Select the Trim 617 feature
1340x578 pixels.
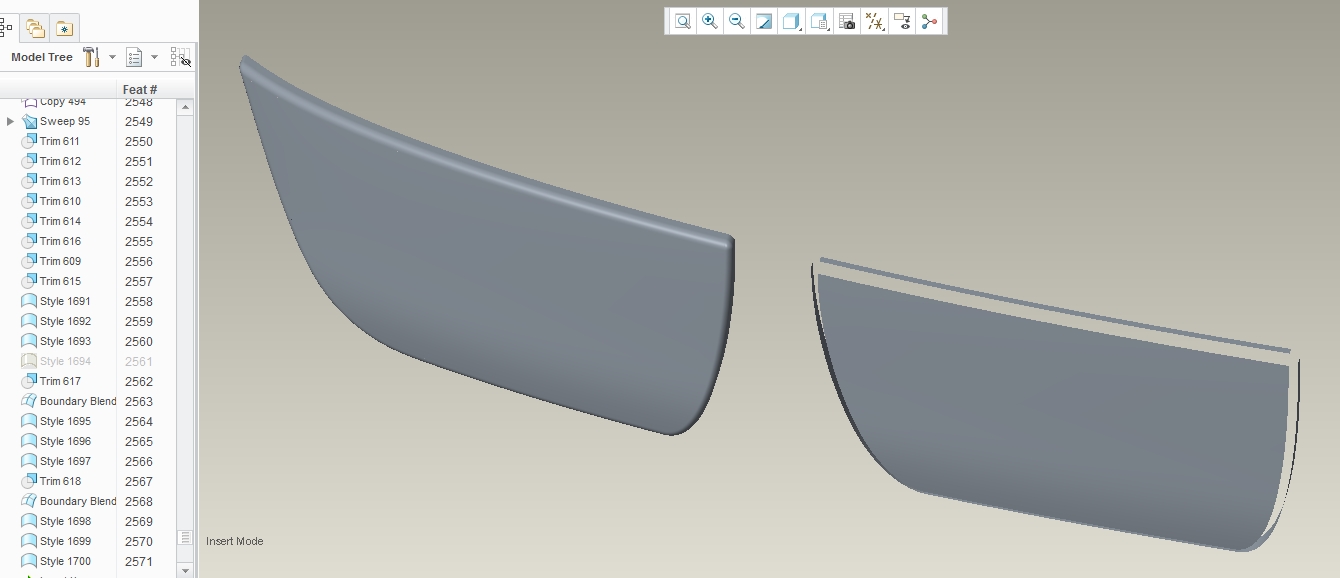[x=60, y=381]
